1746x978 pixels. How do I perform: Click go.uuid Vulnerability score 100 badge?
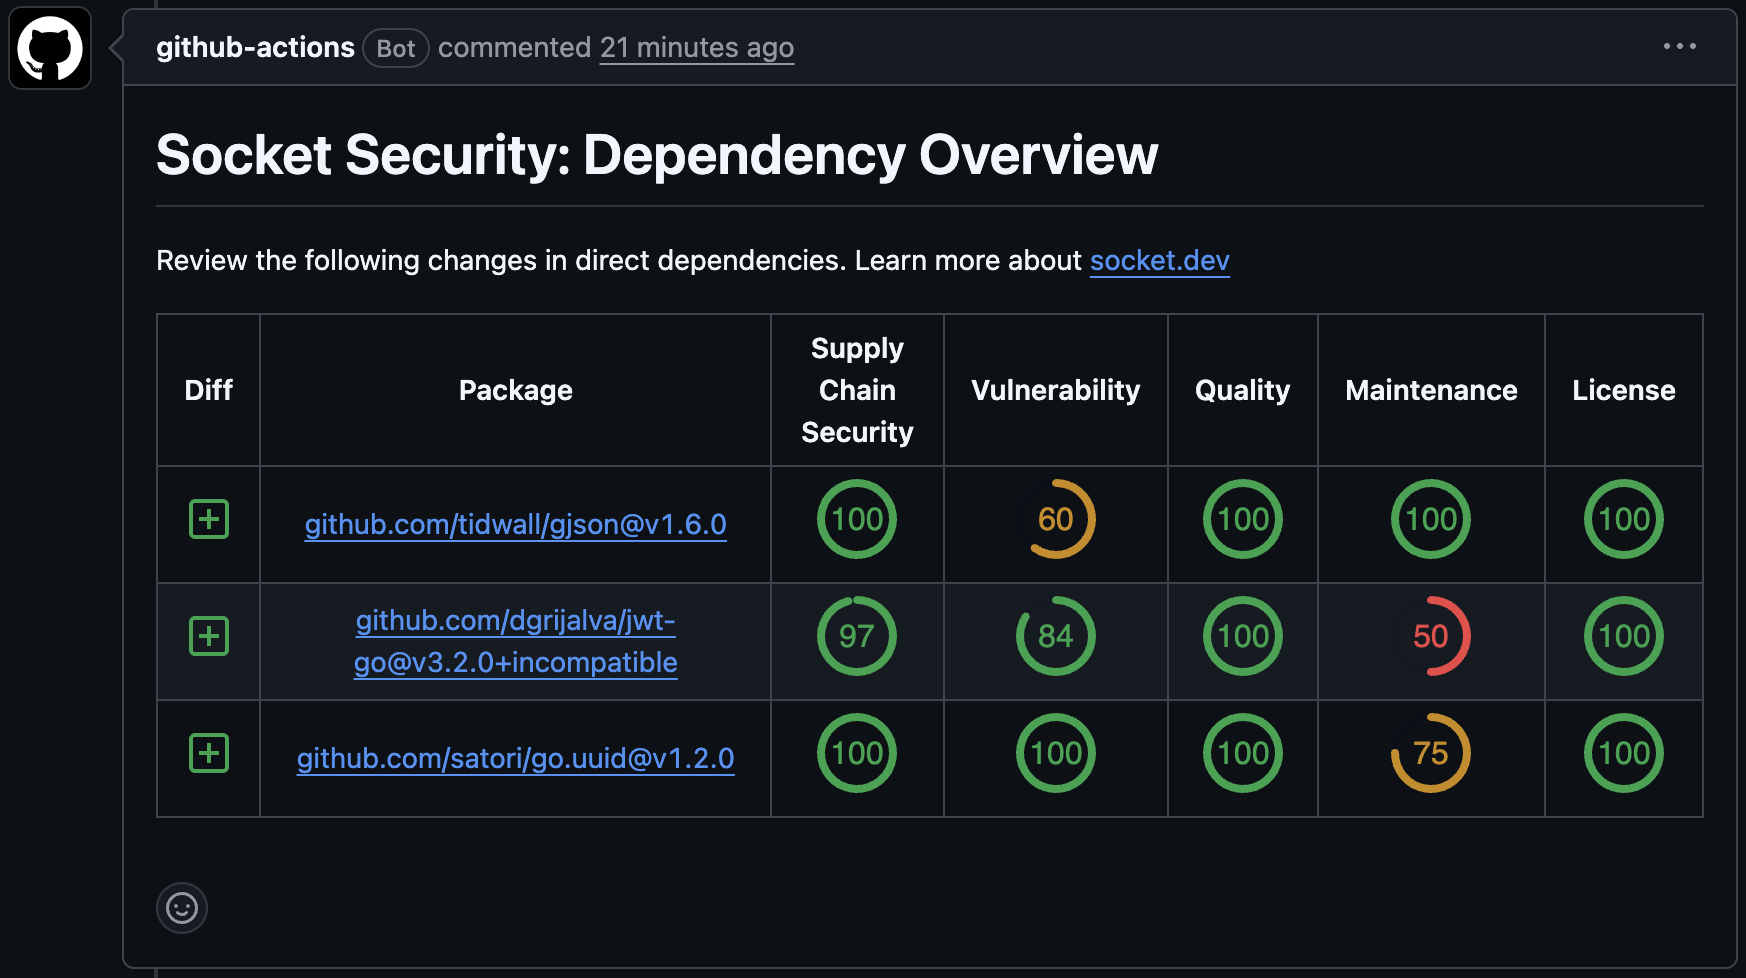tap(1056, 753)
